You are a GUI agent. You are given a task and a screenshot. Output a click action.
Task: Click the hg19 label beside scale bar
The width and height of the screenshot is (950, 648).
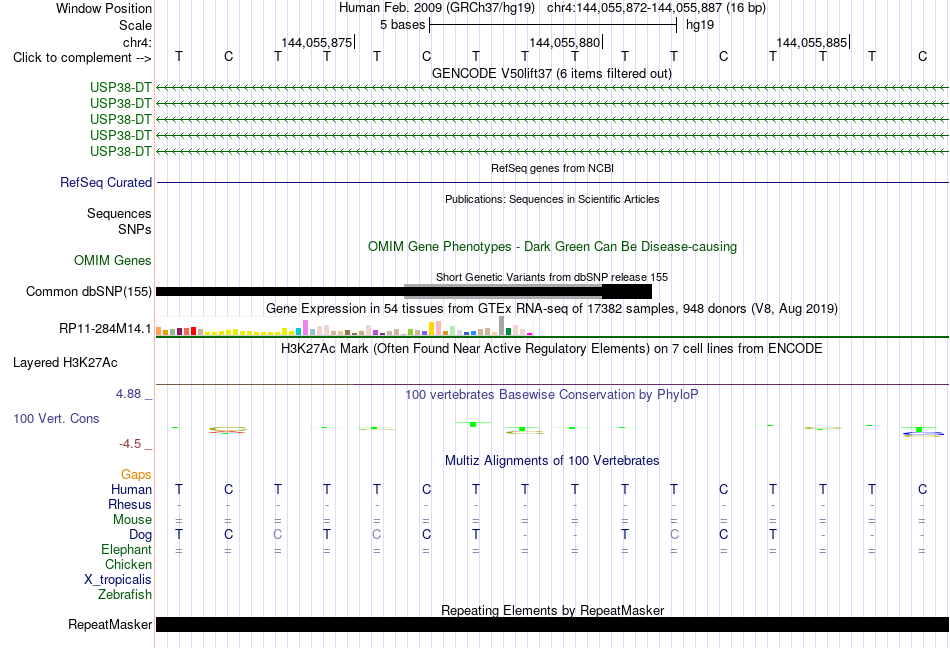[700, 25]
